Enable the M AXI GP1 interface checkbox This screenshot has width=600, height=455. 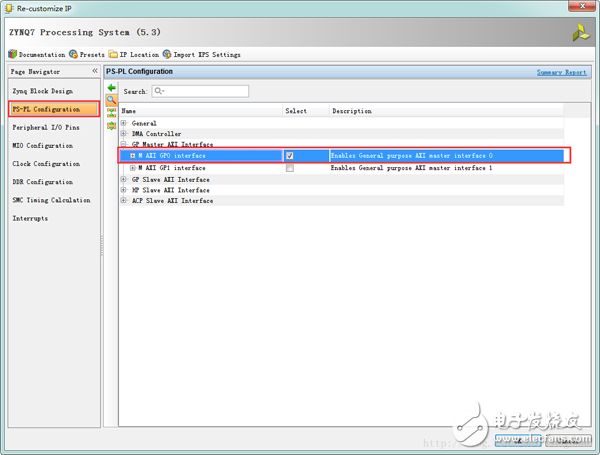290,168
